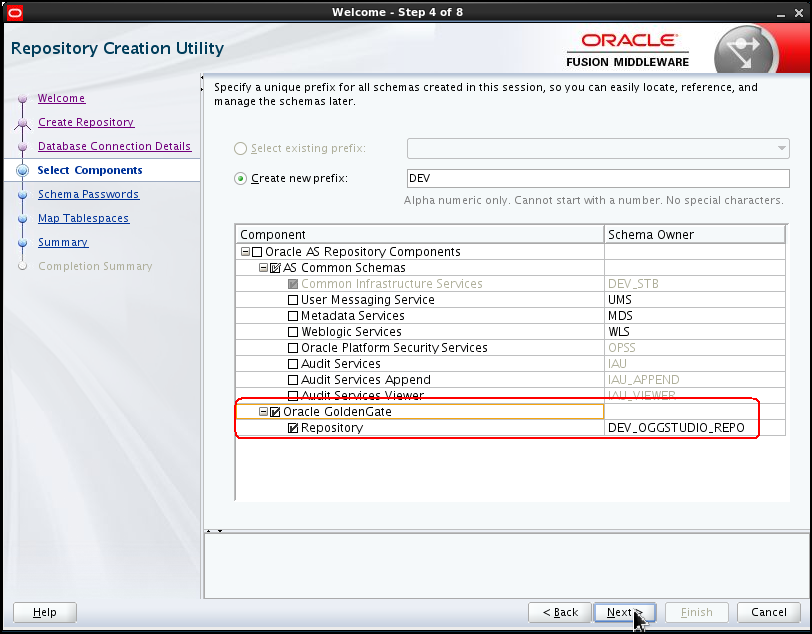Go back using the Back button
812x634 pixels.
point(559,612)
